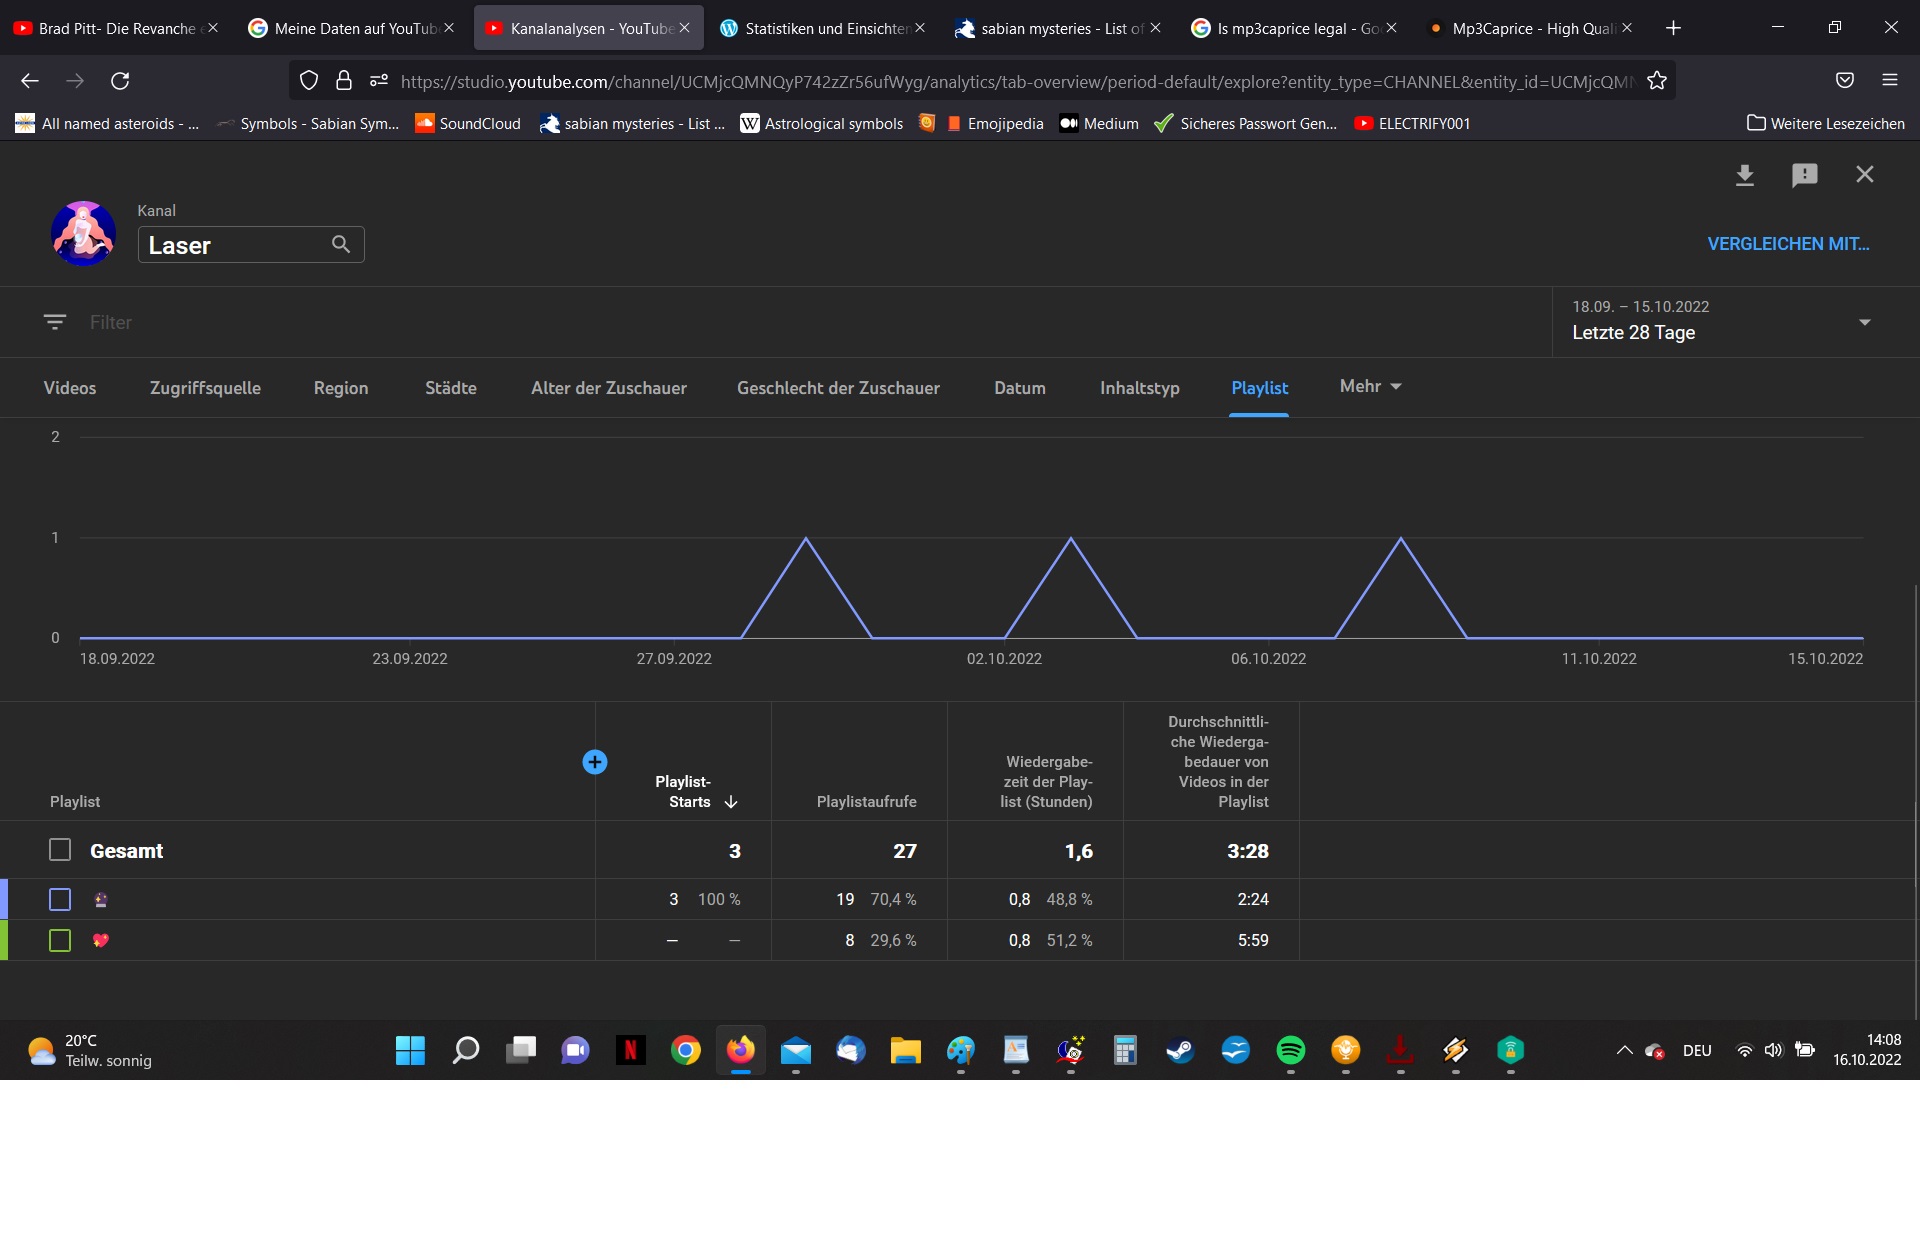This screenshot has width=1920, height=1242.
Task: Click the blue plus add-metric icon
Action: tap(594, 762)
